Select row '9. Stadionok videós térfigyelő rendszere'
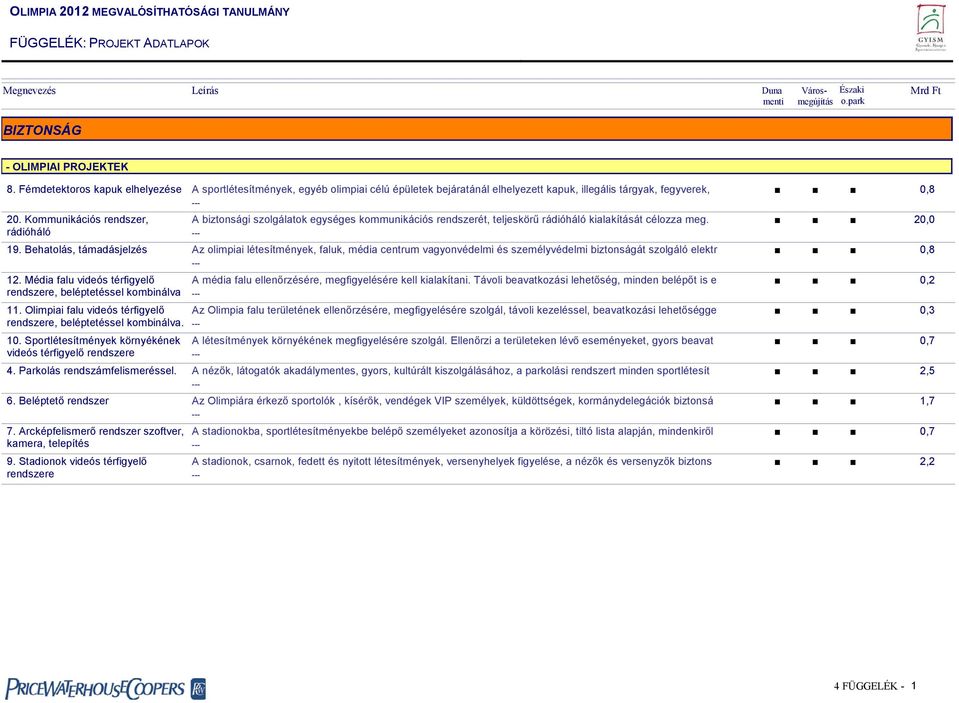Image resolution: width=959 pixels, height=703 pixels. [x=477, y=468]
